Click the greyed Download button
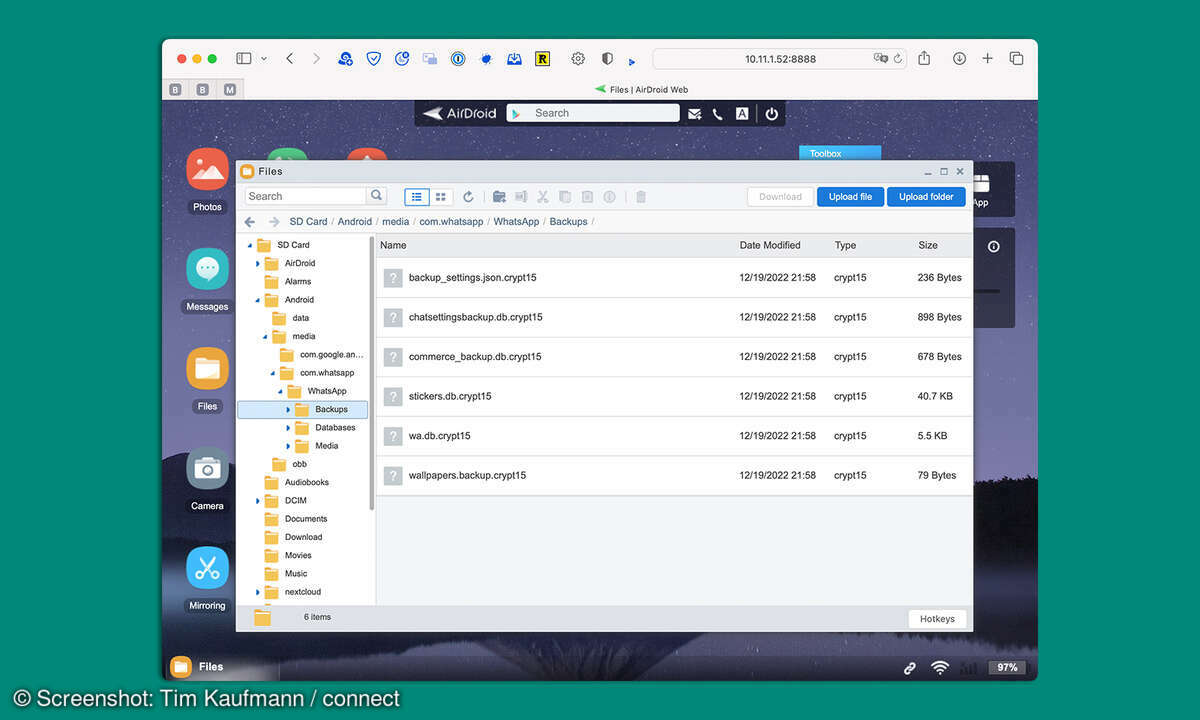1200x720 pixels. pyautogui.click(x=781, y=197)
